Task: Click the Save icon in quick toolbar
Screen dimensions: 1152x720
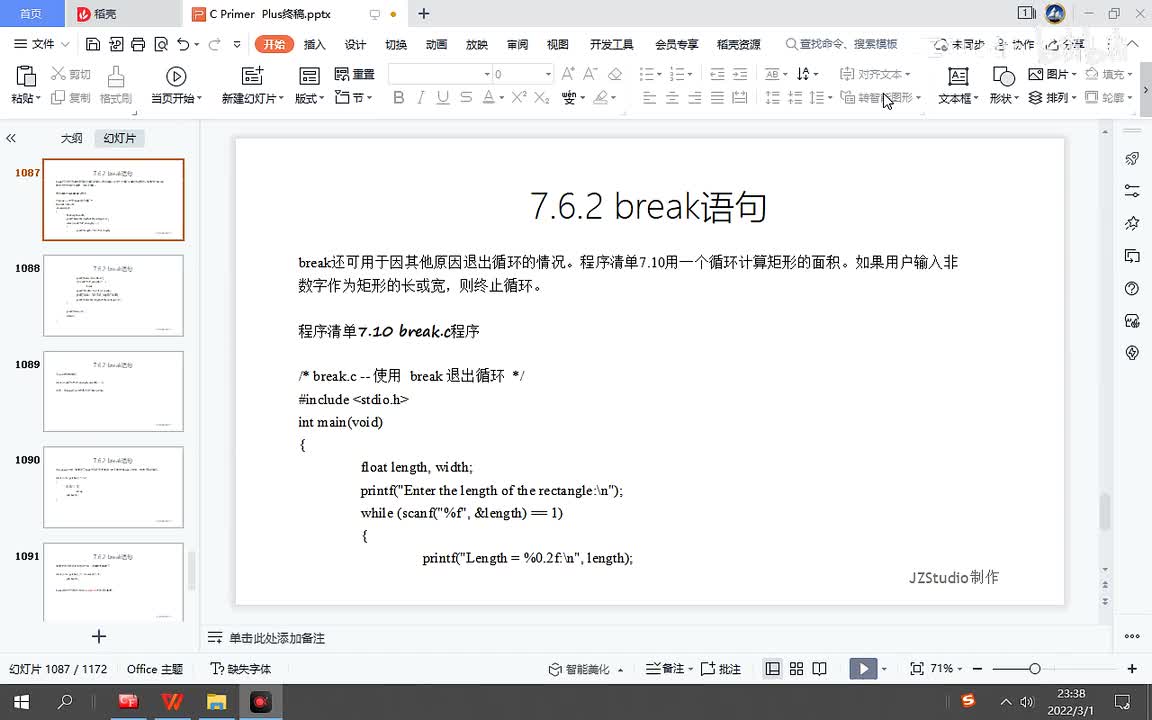Action: pyautogui.click(x=93, y=44)
